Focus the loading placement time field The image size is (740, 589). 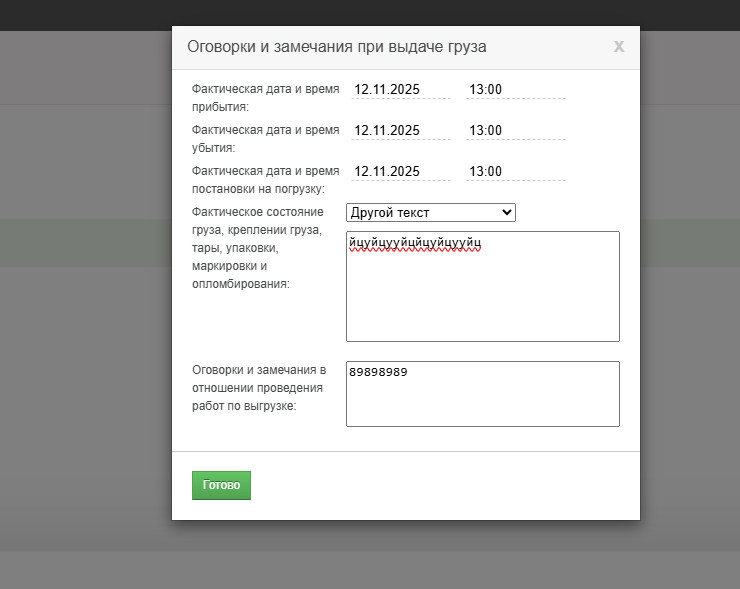515,171
